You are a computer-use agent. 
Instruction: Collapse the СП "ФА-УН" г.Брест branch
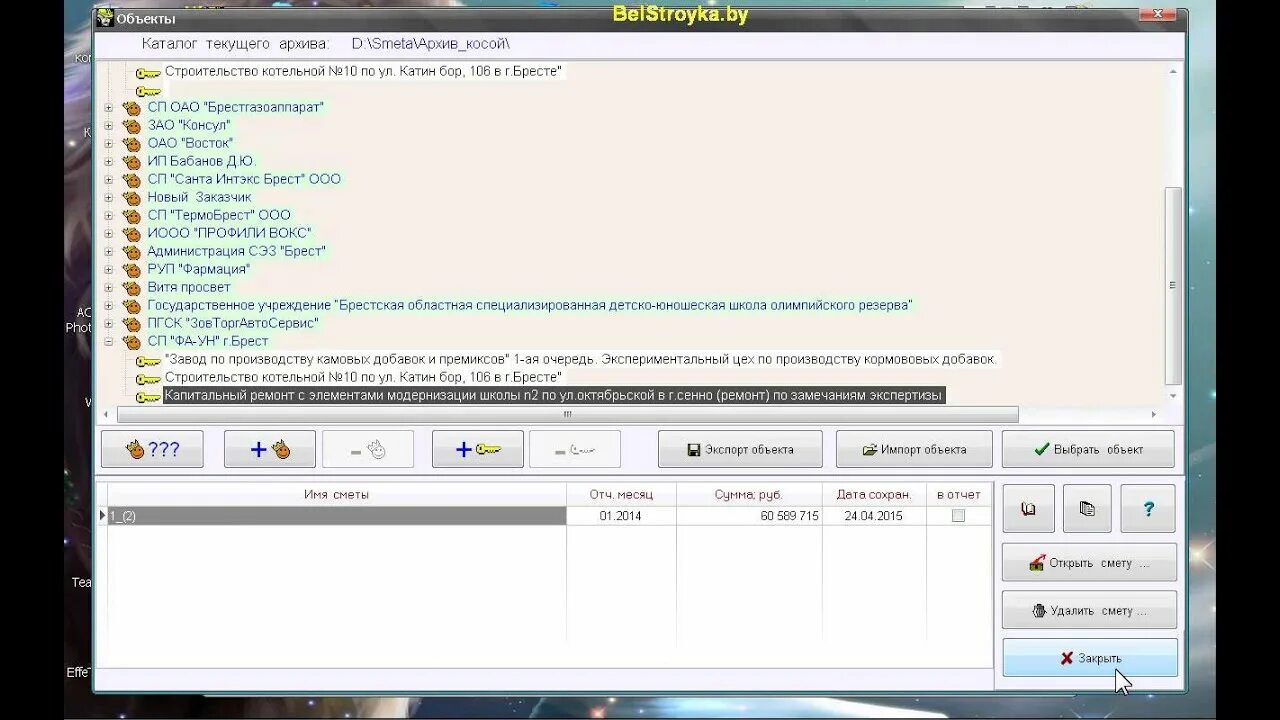tap(109, 341)
